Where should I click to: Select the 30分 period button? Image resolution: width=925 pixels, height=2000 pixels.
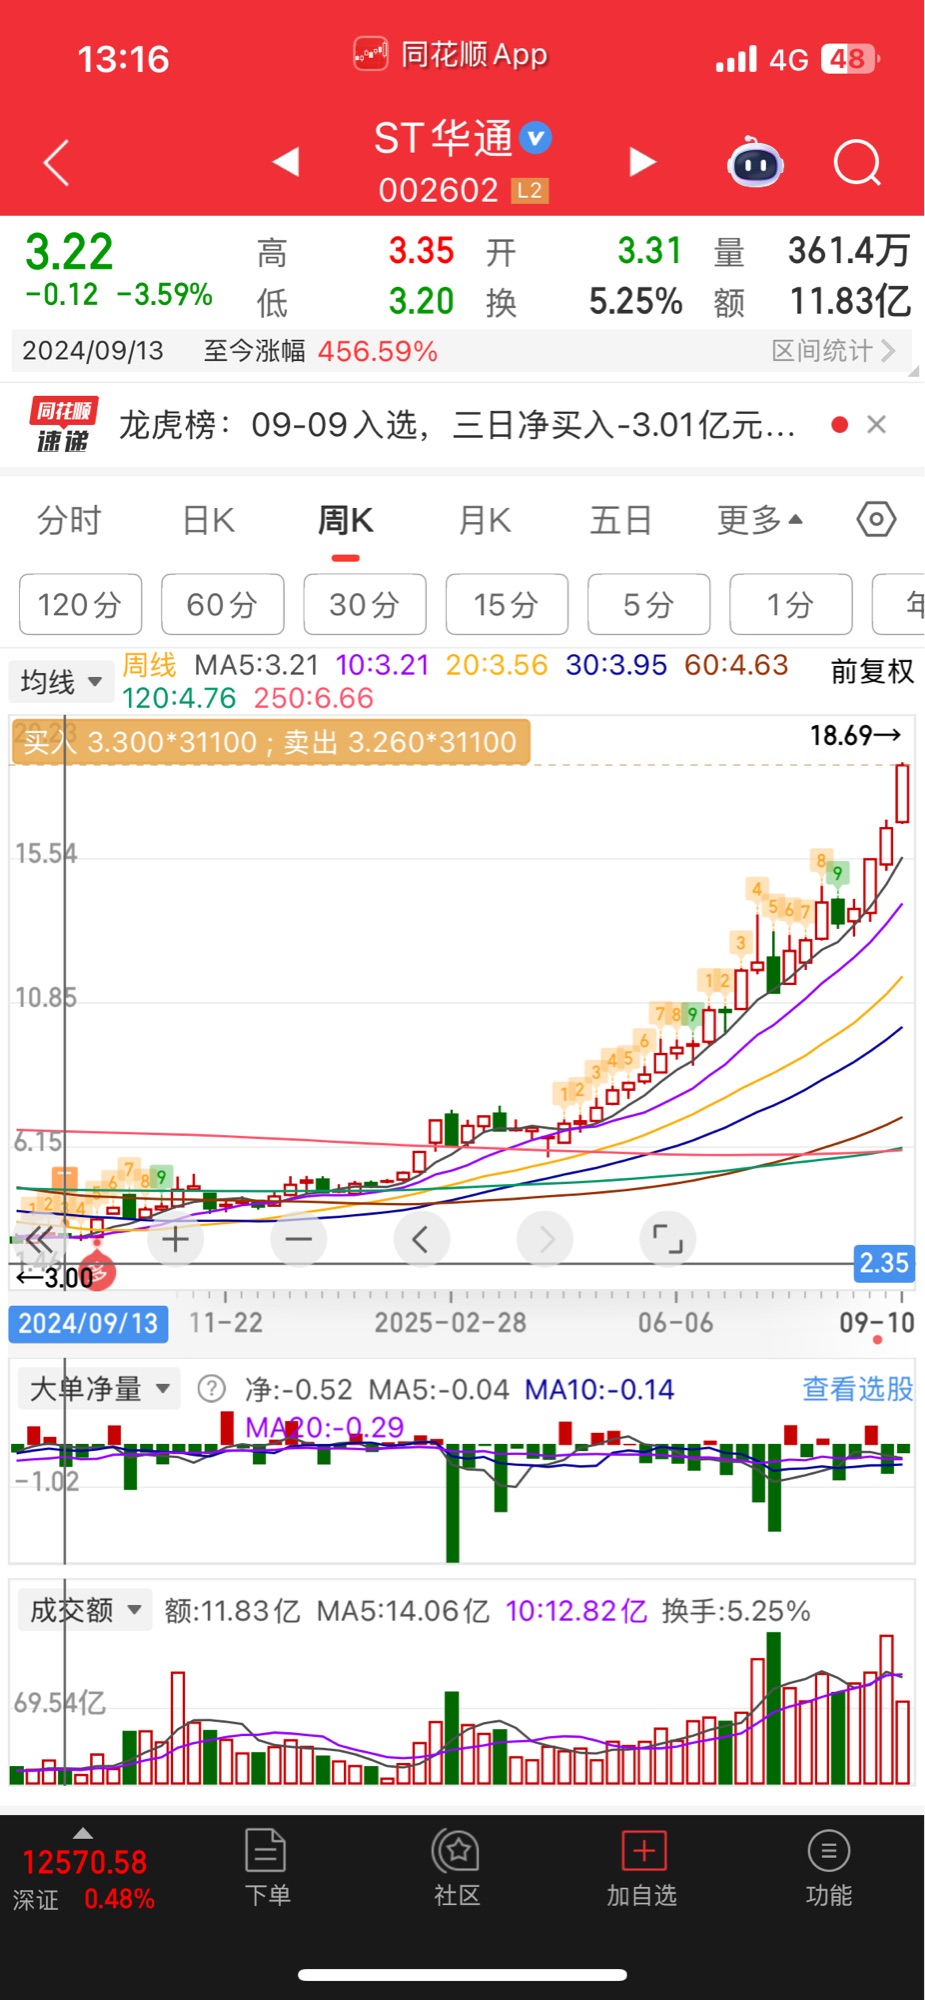364,604
